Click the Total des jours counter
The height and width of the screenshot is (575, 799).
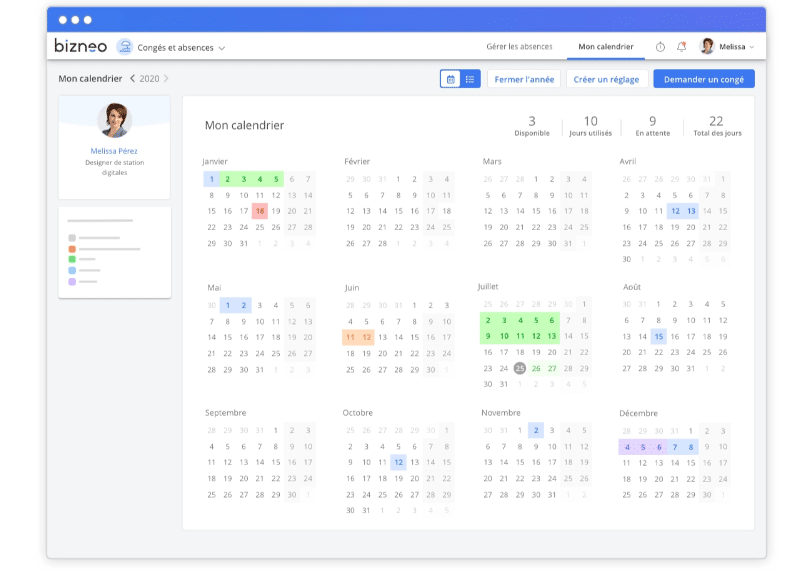pyautogui.click(x=717, y=126)
